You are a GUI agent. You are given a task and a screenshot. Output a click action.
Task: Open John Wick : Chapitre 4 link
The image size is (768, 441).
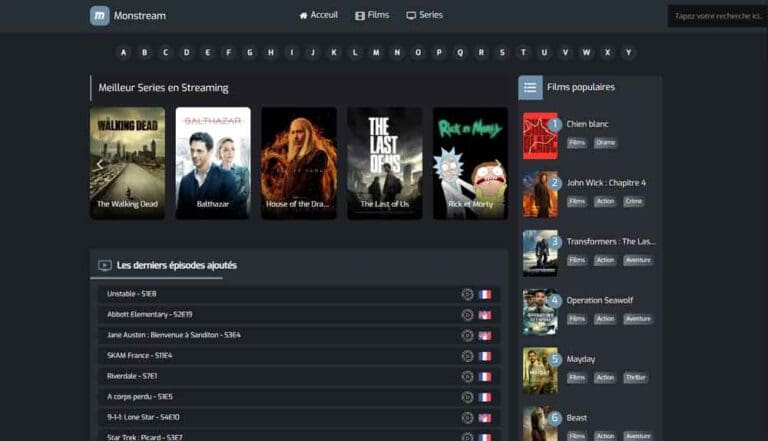[606, 183]
